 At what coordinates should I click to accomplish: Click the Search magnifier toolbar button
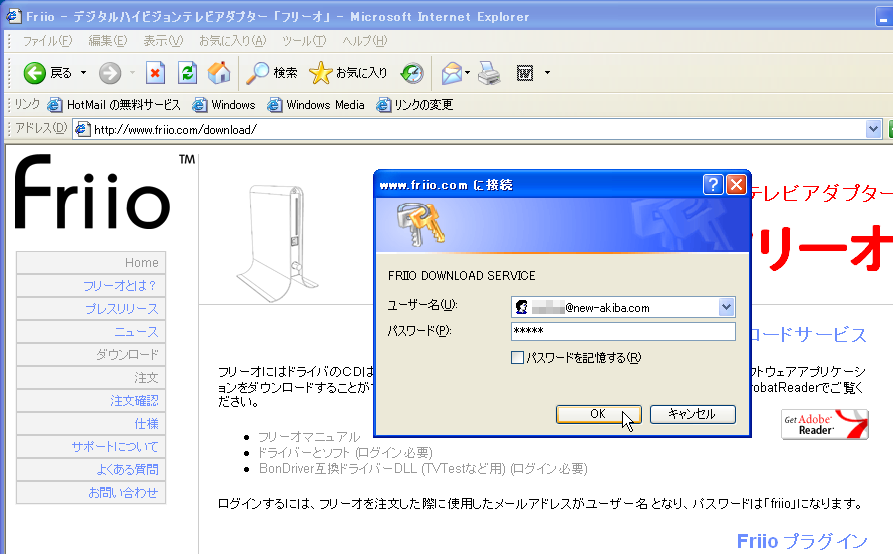[x=272, y=73]
